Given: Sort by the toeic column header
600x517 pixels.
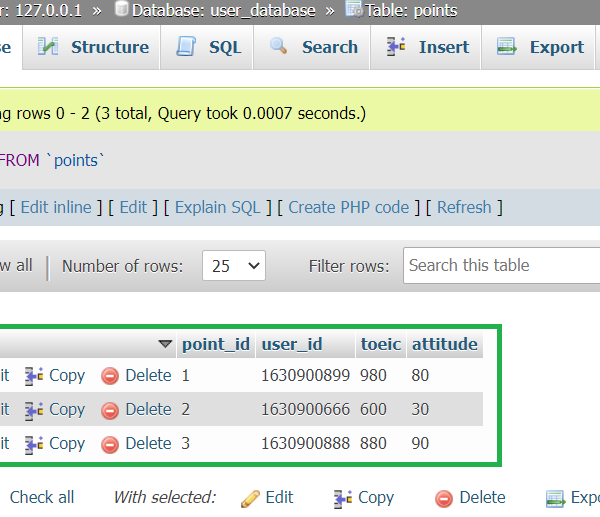Looking at the screenshot, I should [x=380, y=344].
